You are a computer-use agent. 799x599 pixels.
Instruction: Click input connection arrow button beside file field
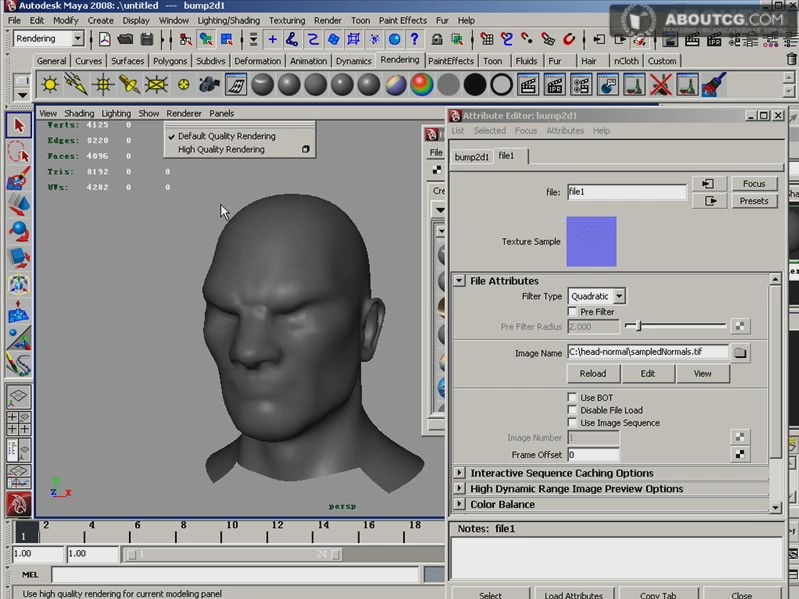(708, 183)
